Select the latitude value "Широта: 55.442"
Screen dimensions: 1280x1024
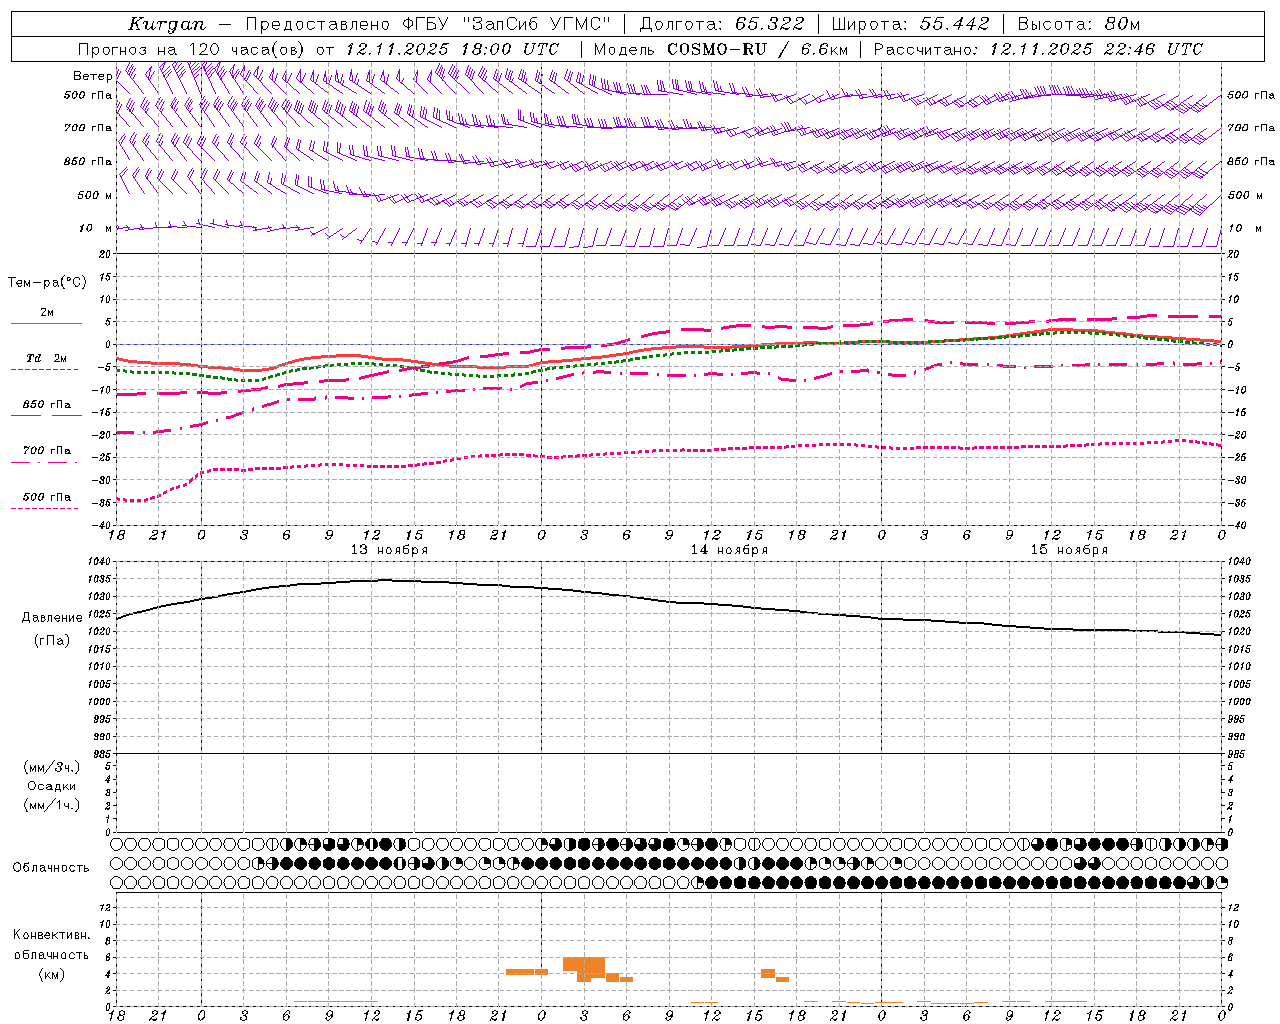pyautogui.click(x=910, y=24)
